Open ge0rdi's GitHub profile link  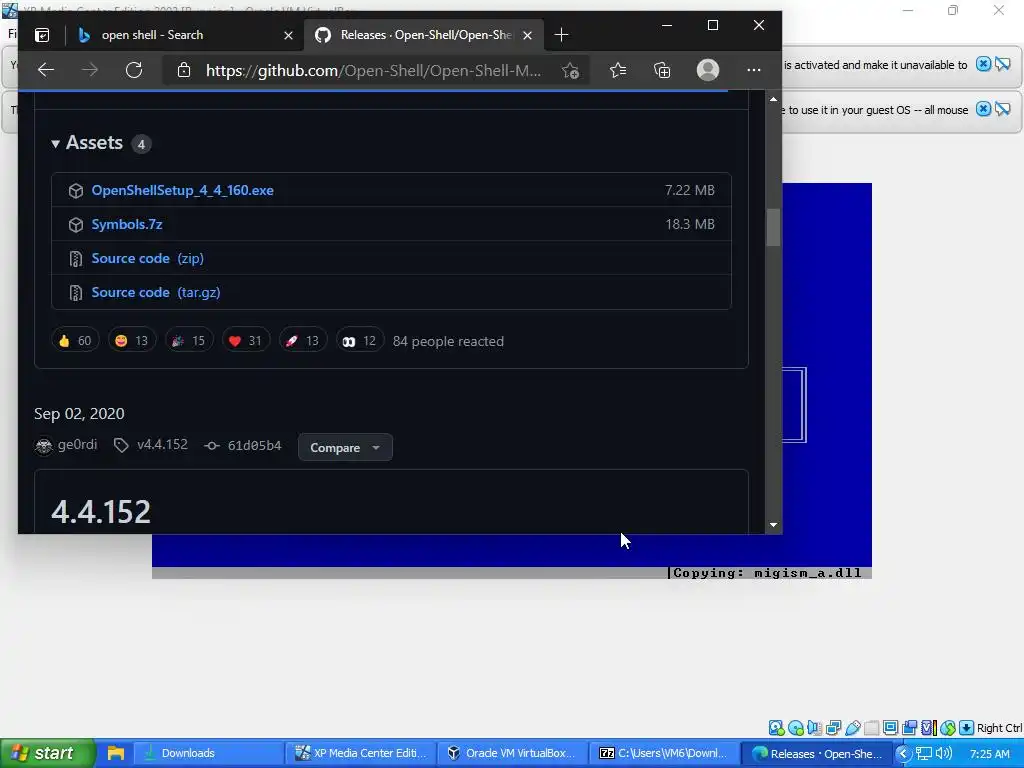77,445
